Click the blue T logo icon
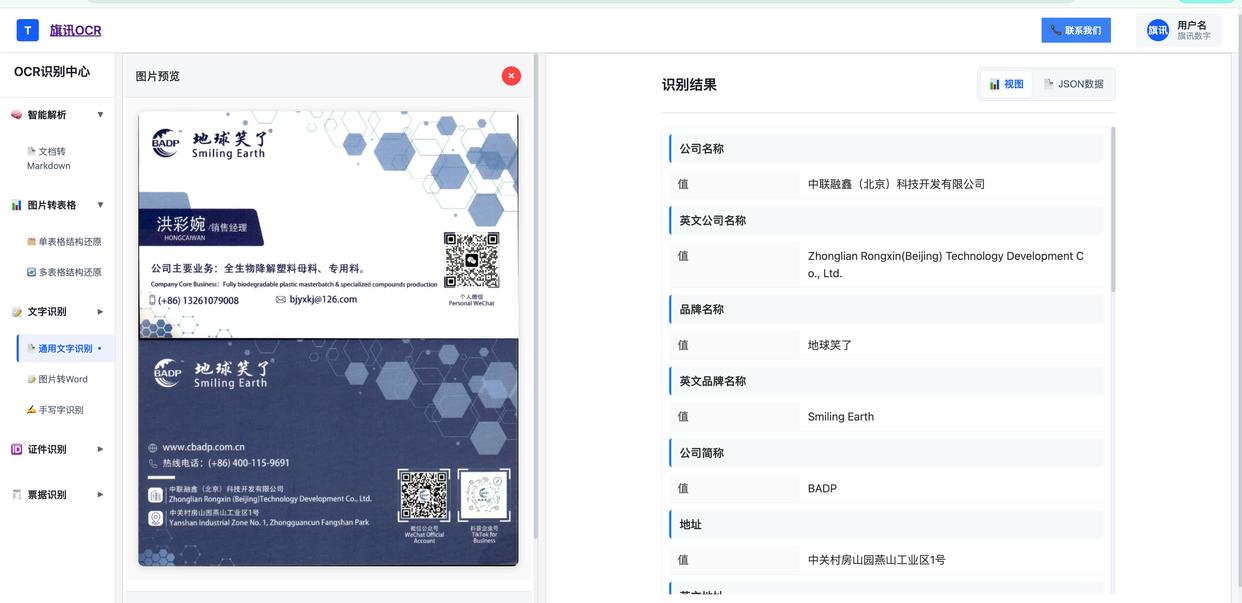 click(27, 30)
